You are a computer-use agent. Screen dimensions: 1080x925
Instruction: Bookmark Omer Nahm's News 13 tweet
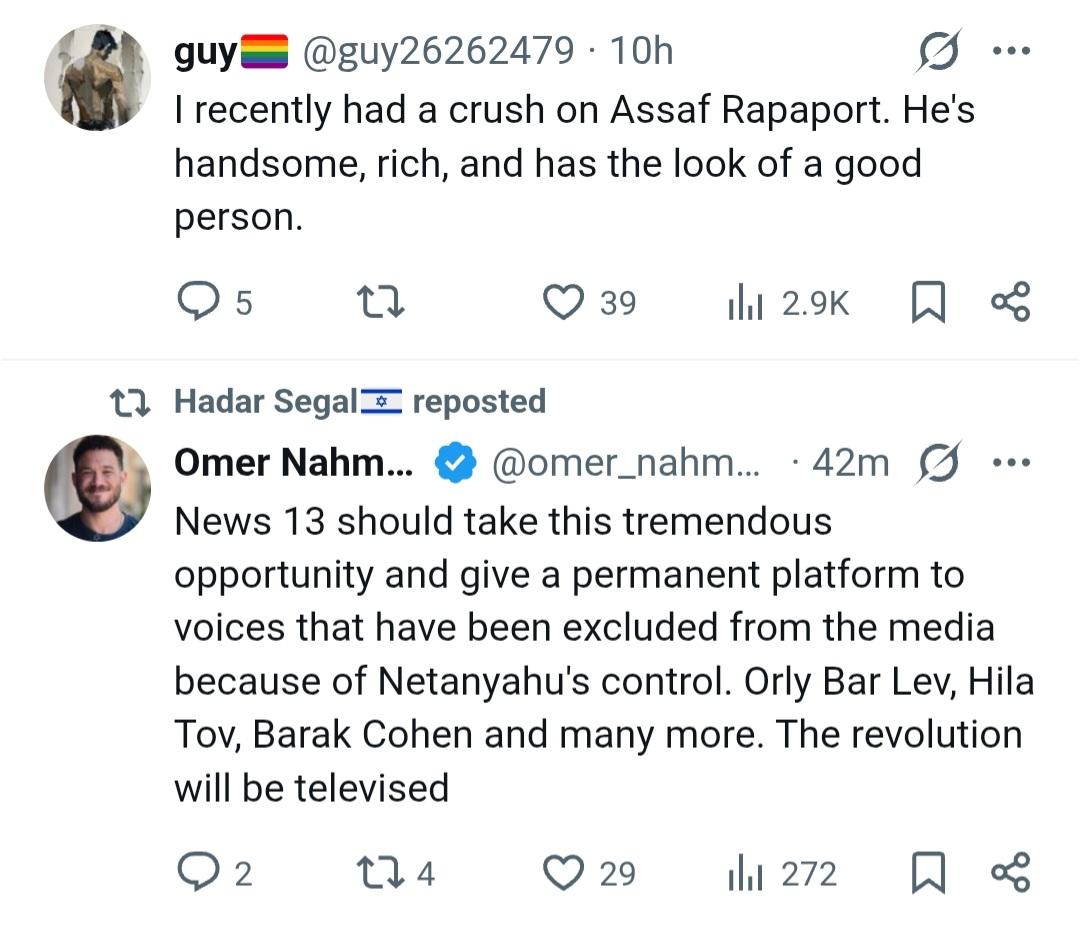coord(928,873)
